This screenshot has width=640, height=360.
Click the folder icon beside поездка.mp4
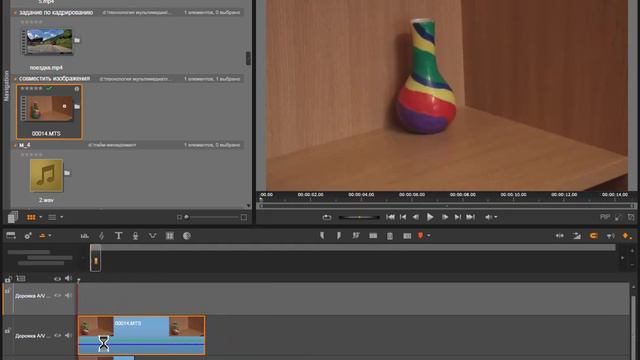coord(77,40)
